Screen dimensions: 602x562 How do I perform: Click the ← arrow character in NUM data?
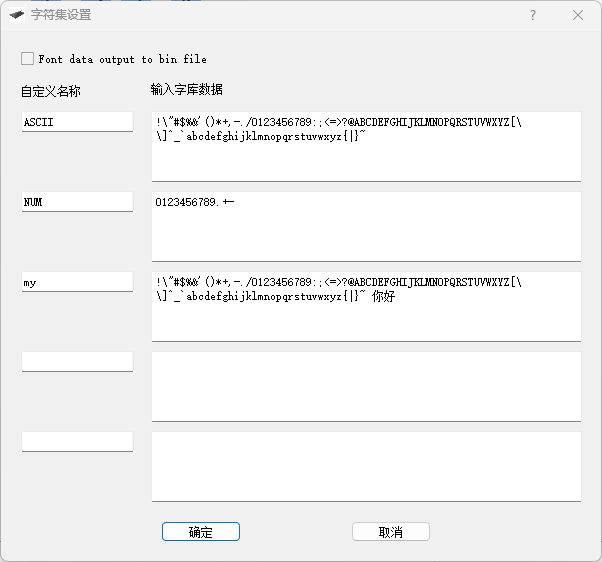click(x=228, y=203)
